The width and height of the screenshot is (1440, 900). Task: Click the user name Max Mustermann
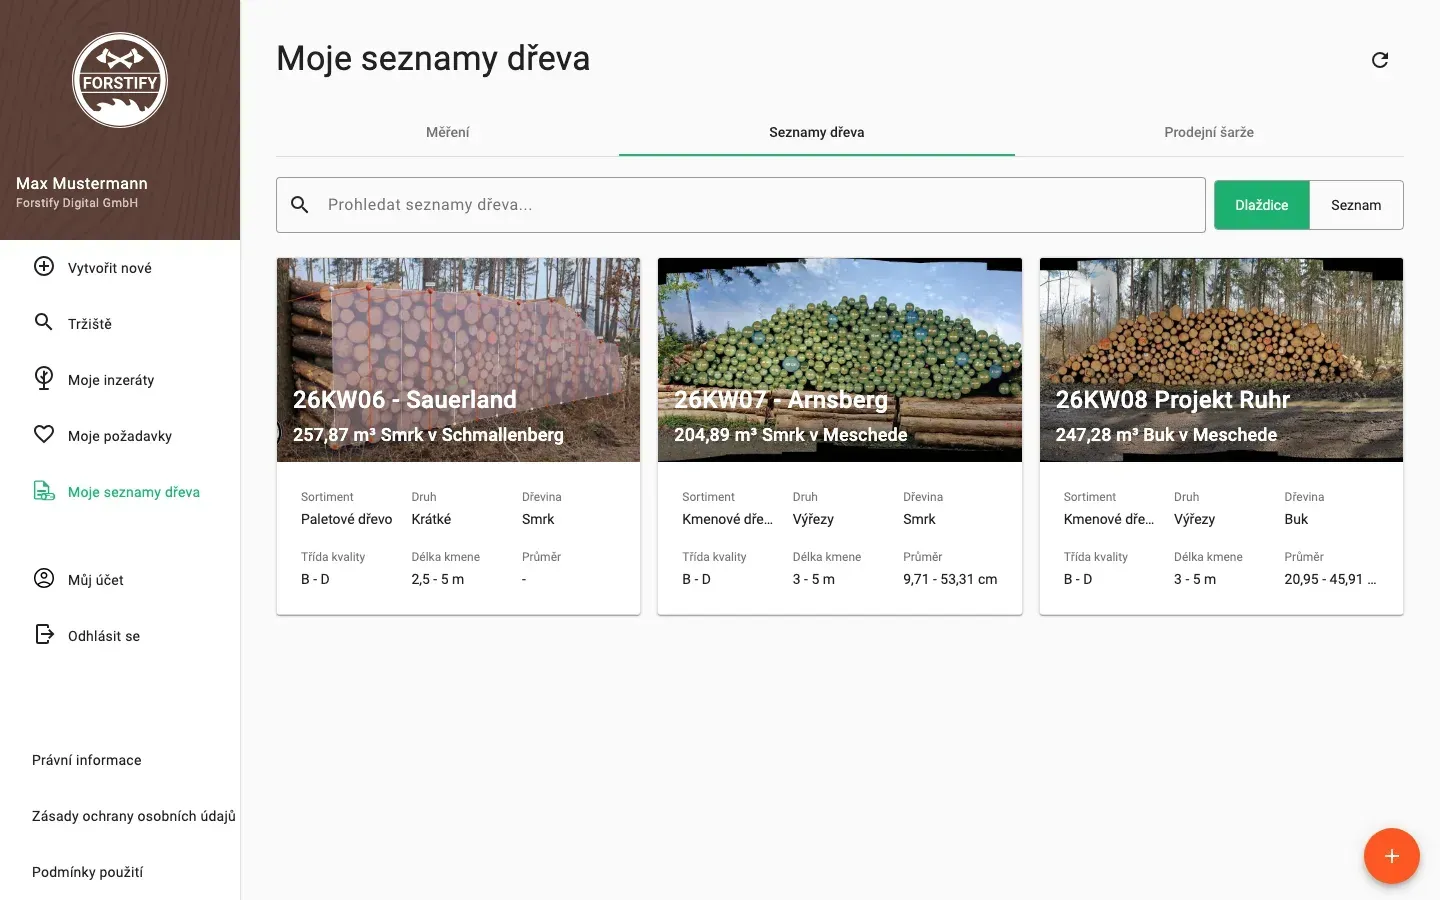82,183
